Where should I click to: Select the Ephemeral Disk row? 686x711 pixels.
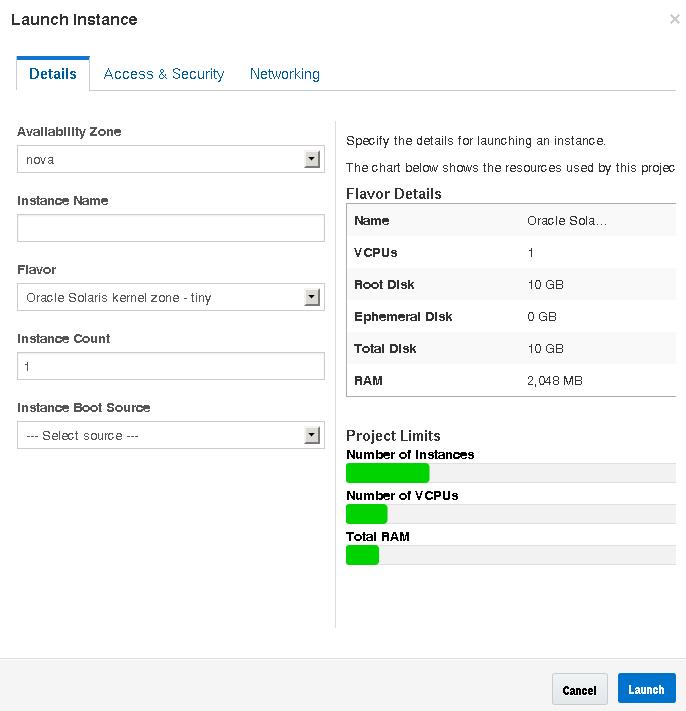coord(510,317)
